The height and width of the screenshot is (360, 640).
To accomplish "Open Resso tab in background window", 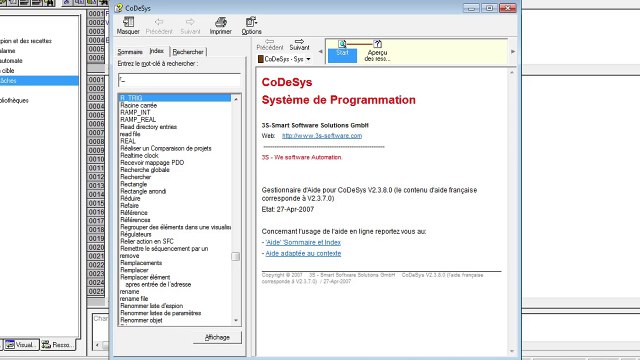I will click(58, 345).
